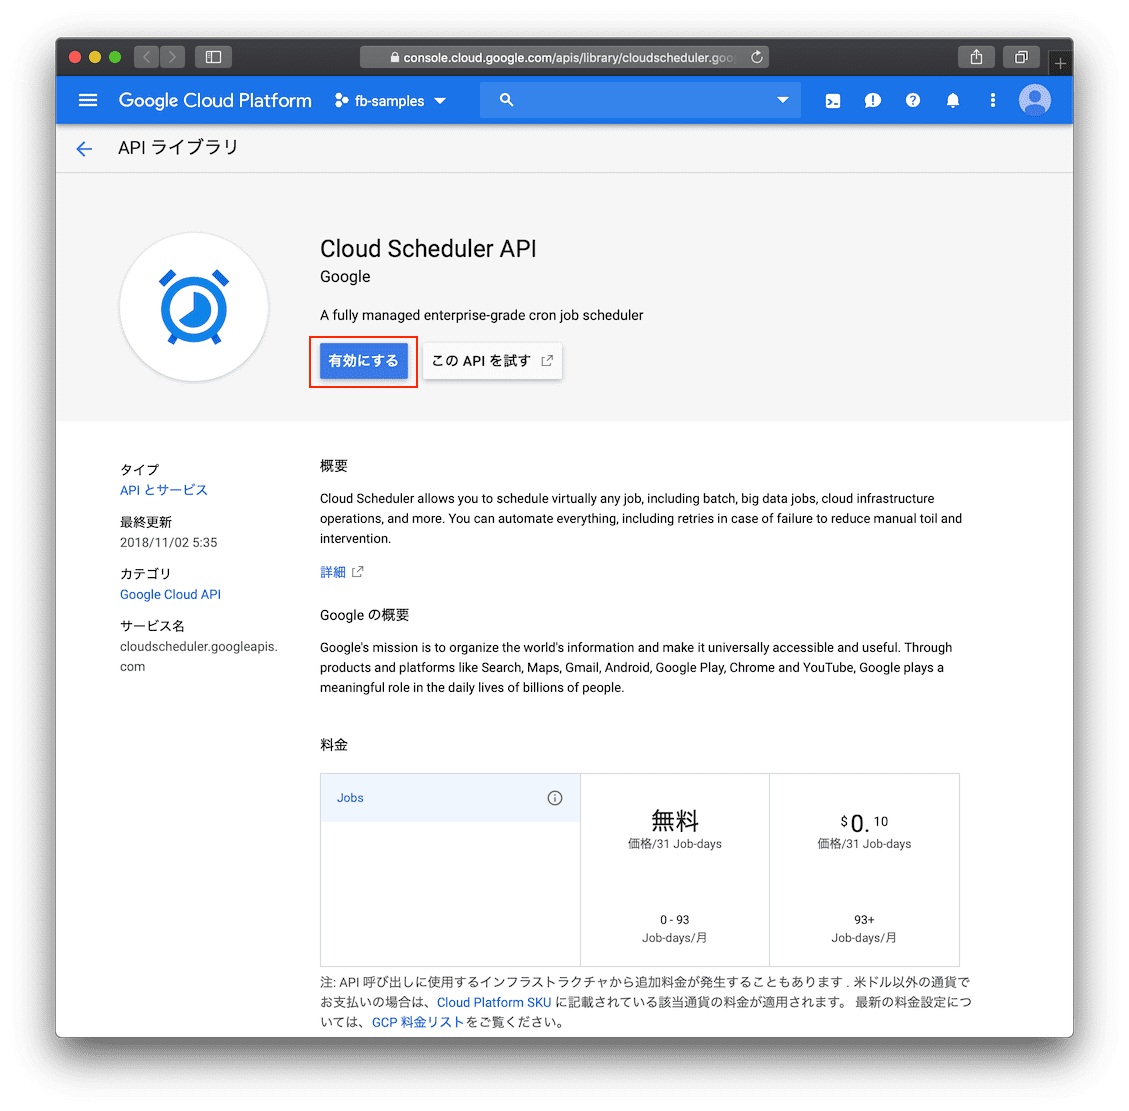Open the Google account avatar
Screen dimensions: 1129x1111
[1034, 100]
